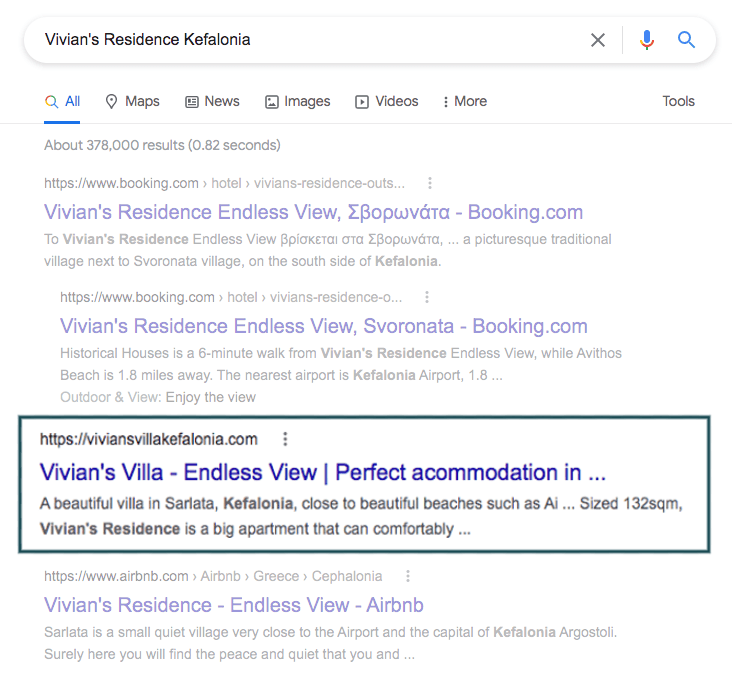The width and height of the screenshot is (732, 690).
Task: Expand the More search categories menu
Action: click(x=465, y=101)
